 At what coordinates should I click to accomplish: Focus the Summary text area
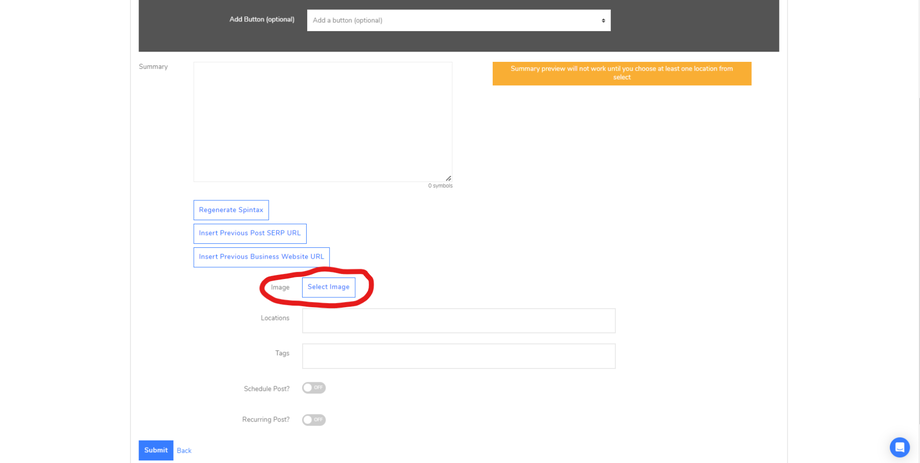click(x=323, y=122)
